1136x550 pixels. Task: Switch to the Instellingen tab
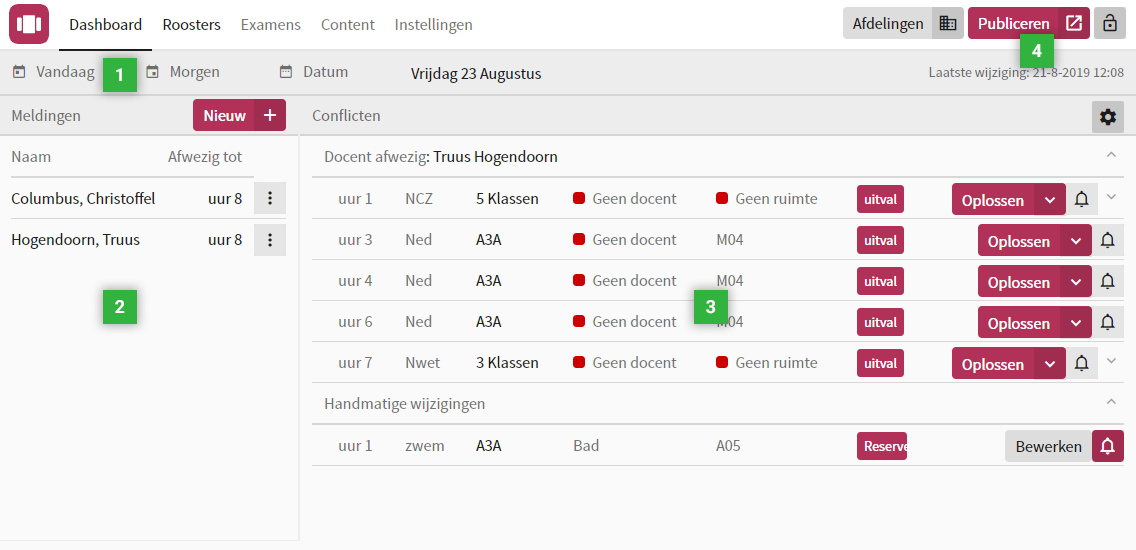point(433,25)
